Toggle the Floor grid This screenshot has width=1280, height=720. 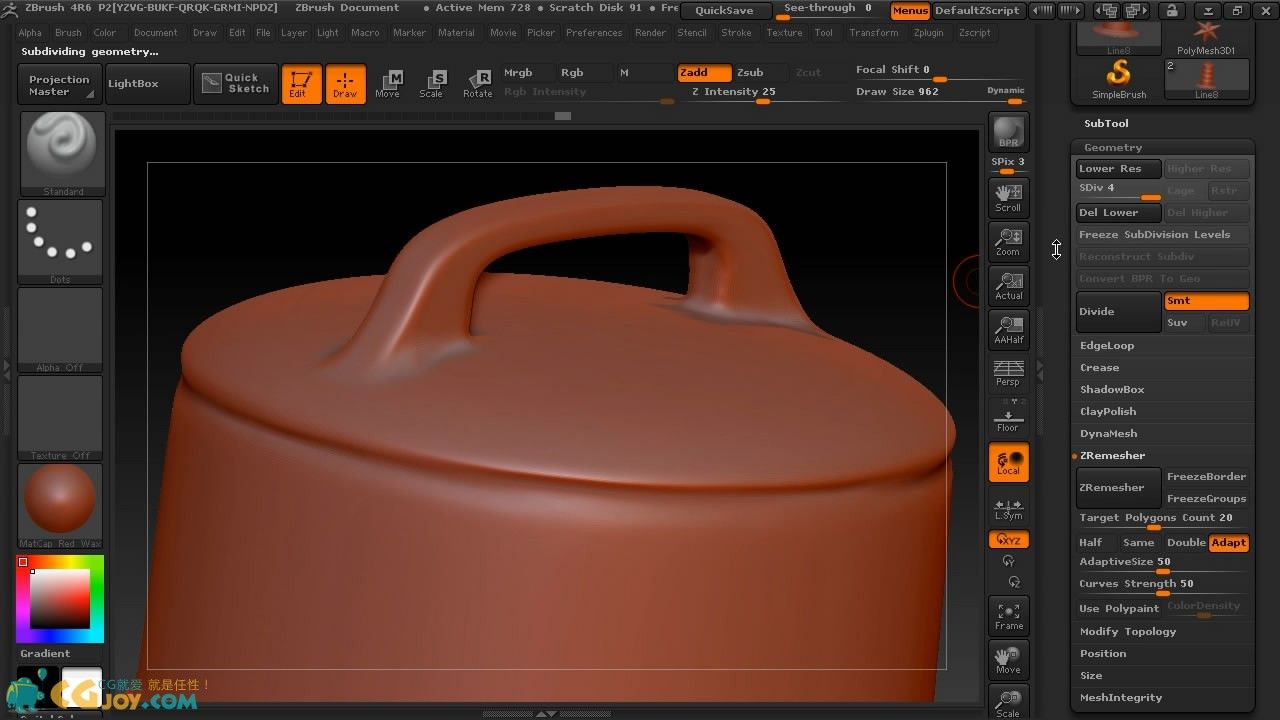(1008, 418)
